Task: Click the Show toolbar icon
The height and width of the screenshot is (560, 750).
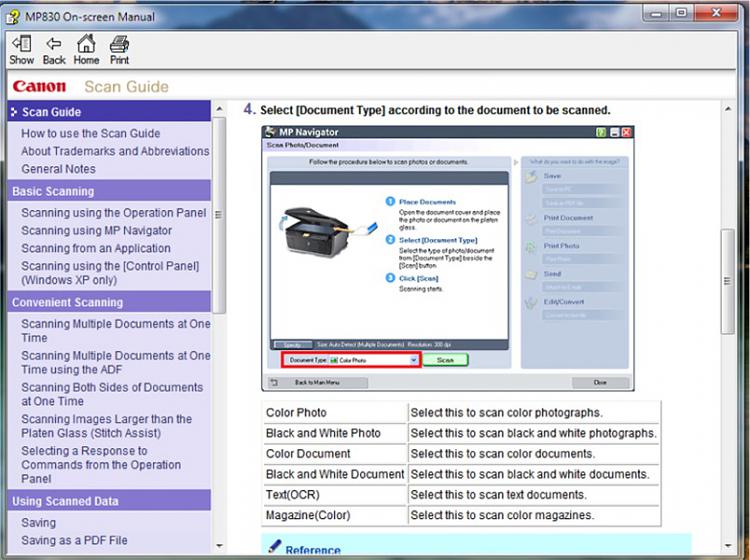Action: click(22, 50)
